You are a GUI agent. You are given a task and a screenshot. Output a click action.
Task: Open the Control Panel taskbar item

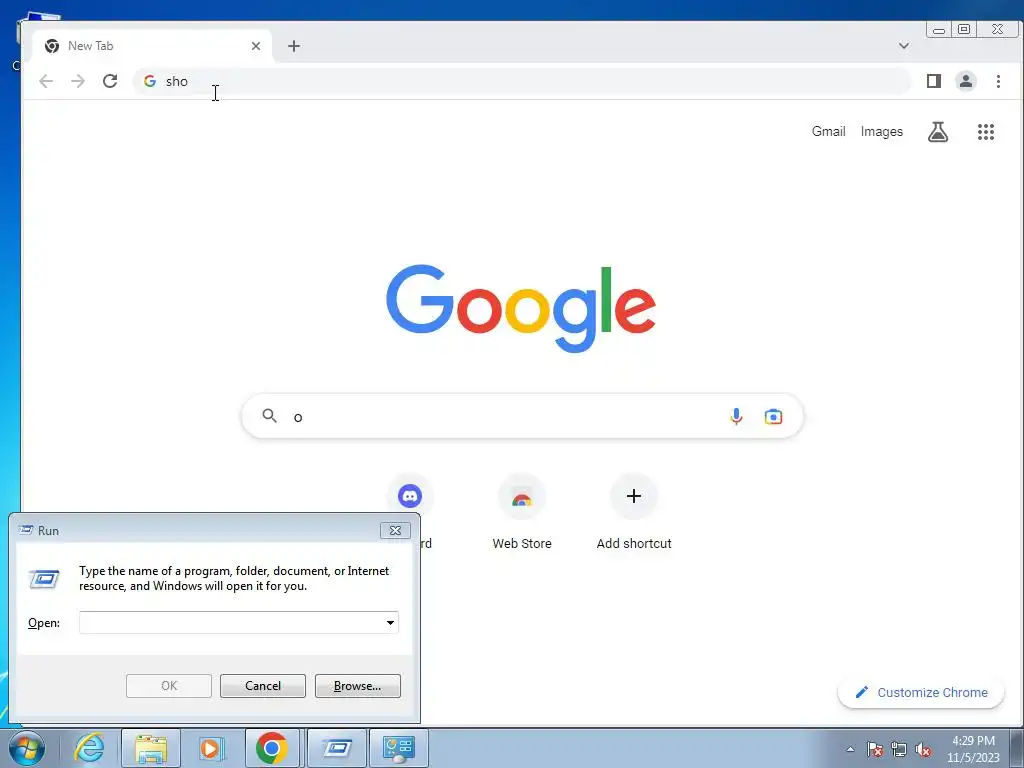(399, 748)
